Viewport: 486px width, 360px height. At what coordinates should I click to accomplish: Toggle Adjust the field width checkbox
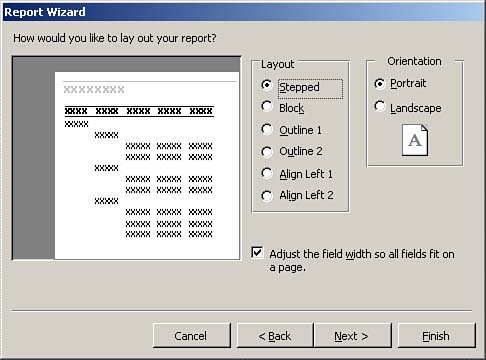pyautogui.click(x=257, y=253)
